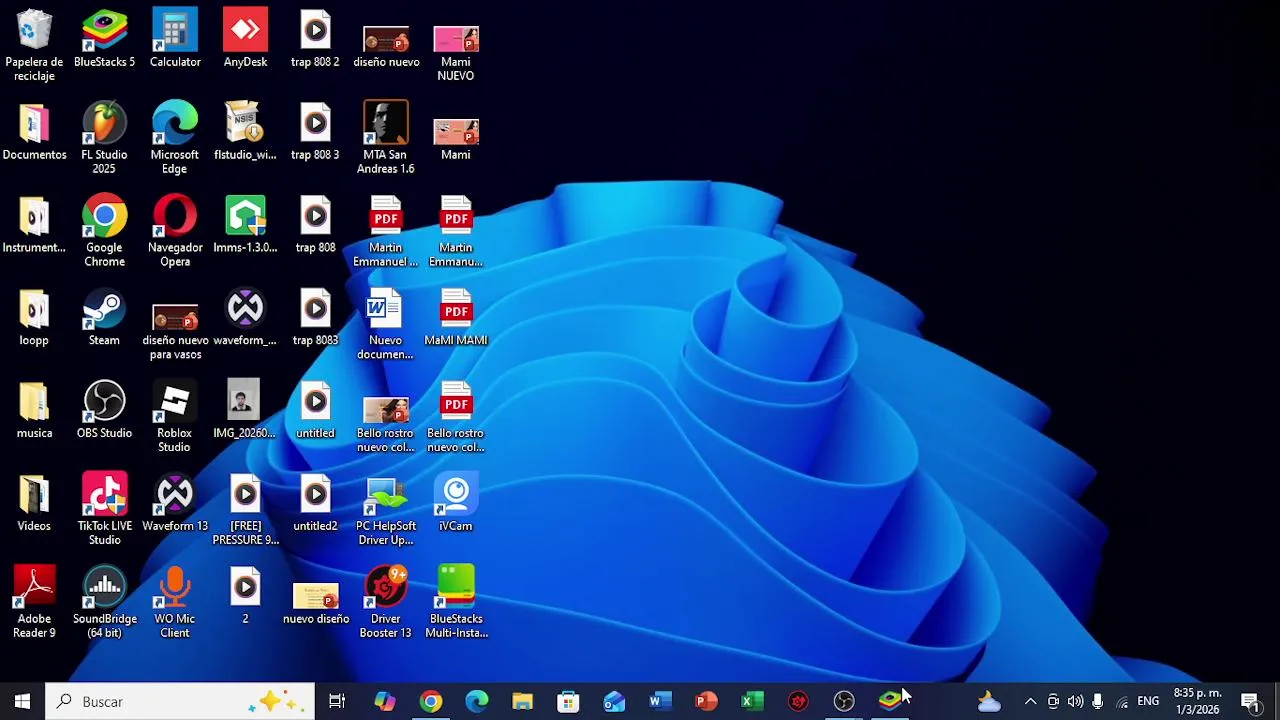Click the microphone tray icon
Image resolution: width=1280 pixels, height=720 pixels.
(x=1097, y=702)
